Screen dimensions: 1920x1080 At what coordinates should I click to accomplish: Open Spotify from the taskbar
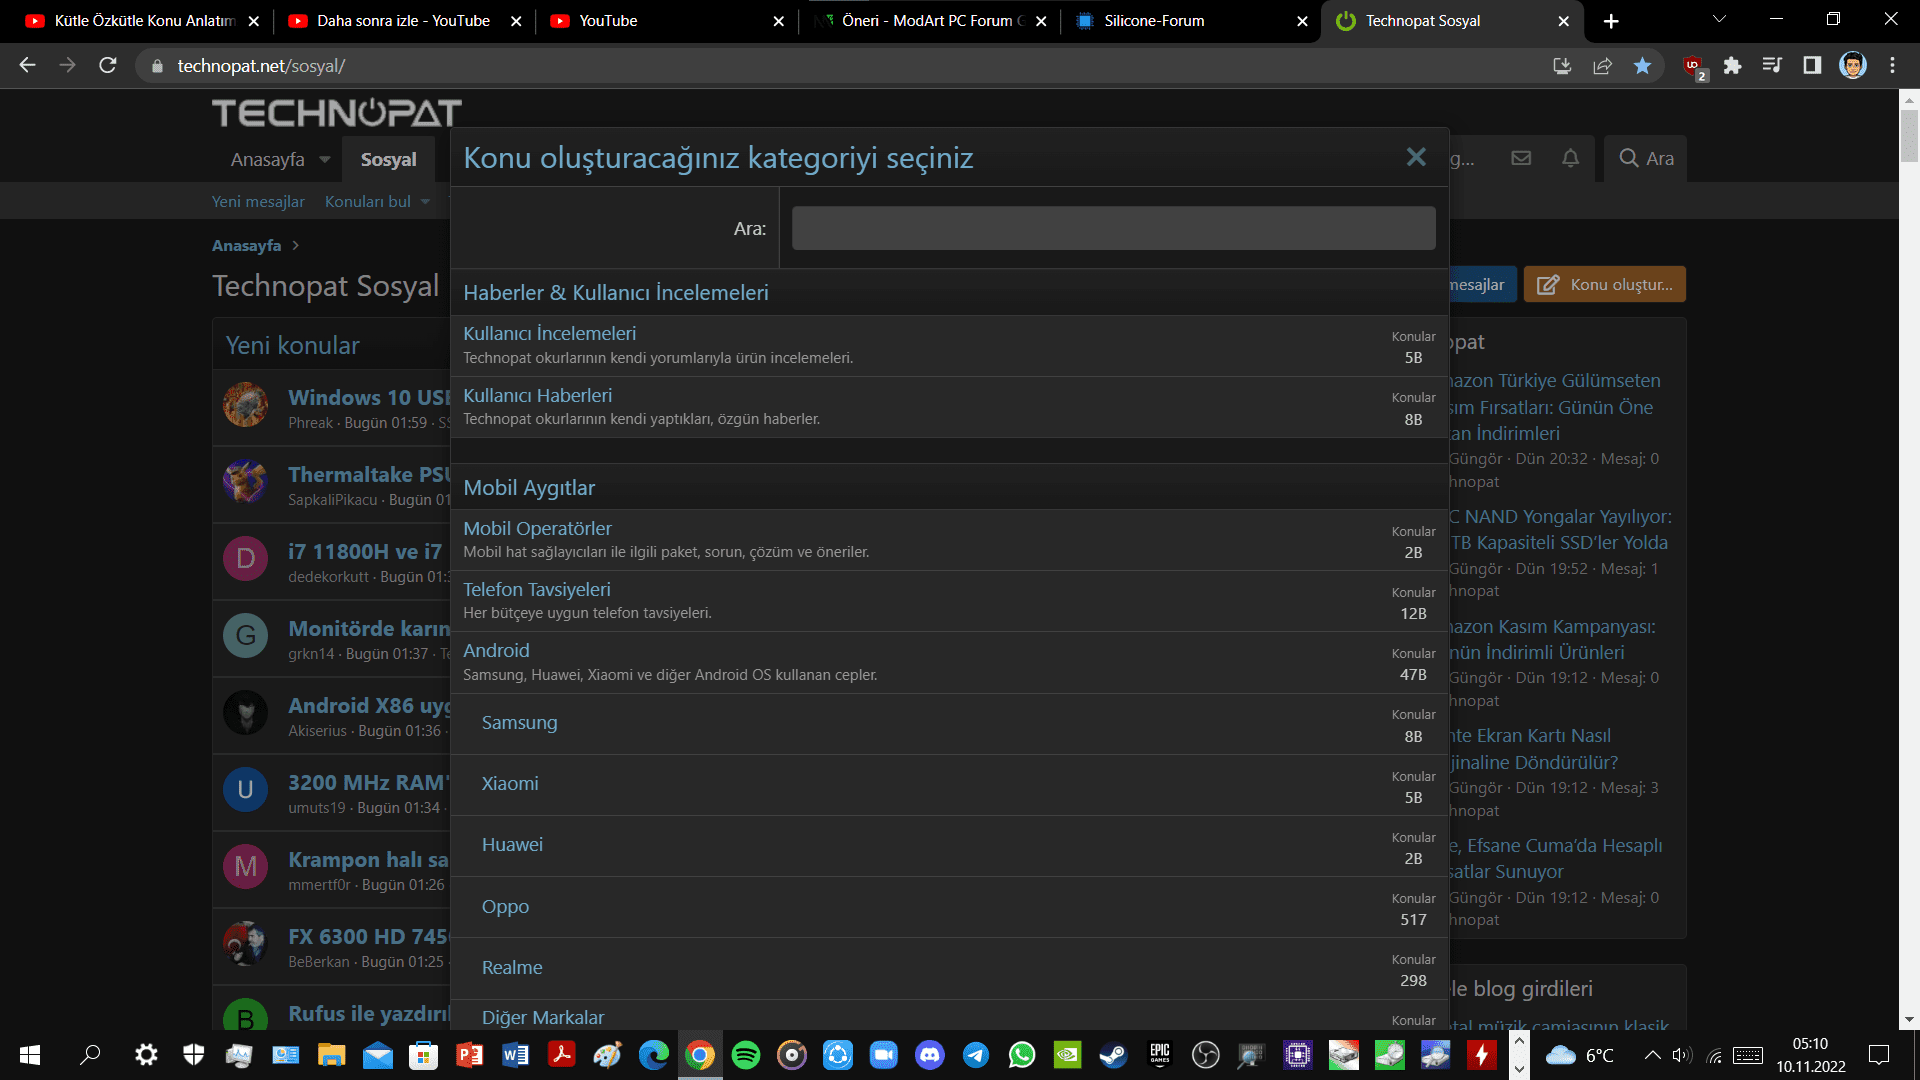746,1054
